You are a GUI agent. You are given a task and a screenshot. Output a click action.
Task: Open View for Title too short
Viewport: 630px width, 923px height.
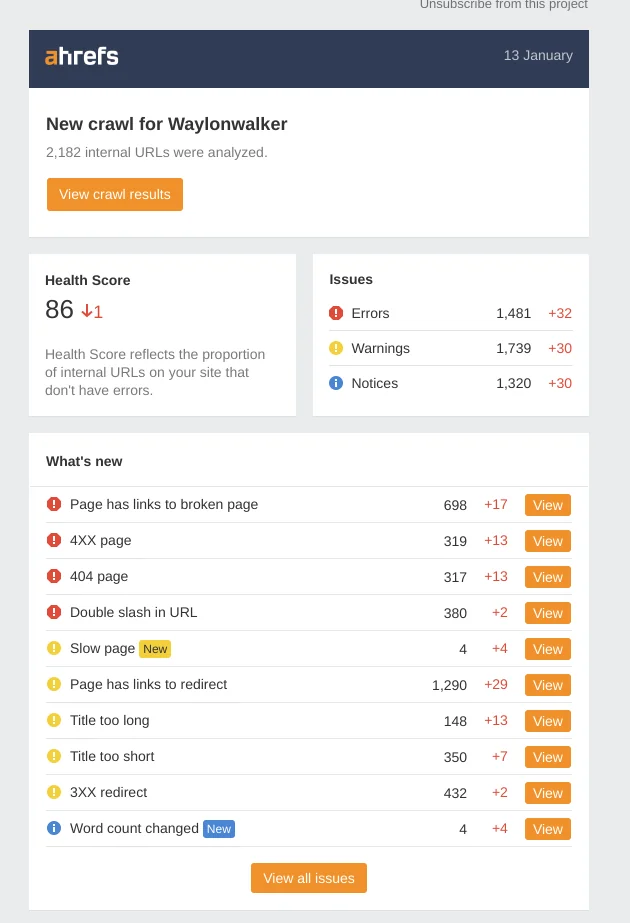pos(547,757)
